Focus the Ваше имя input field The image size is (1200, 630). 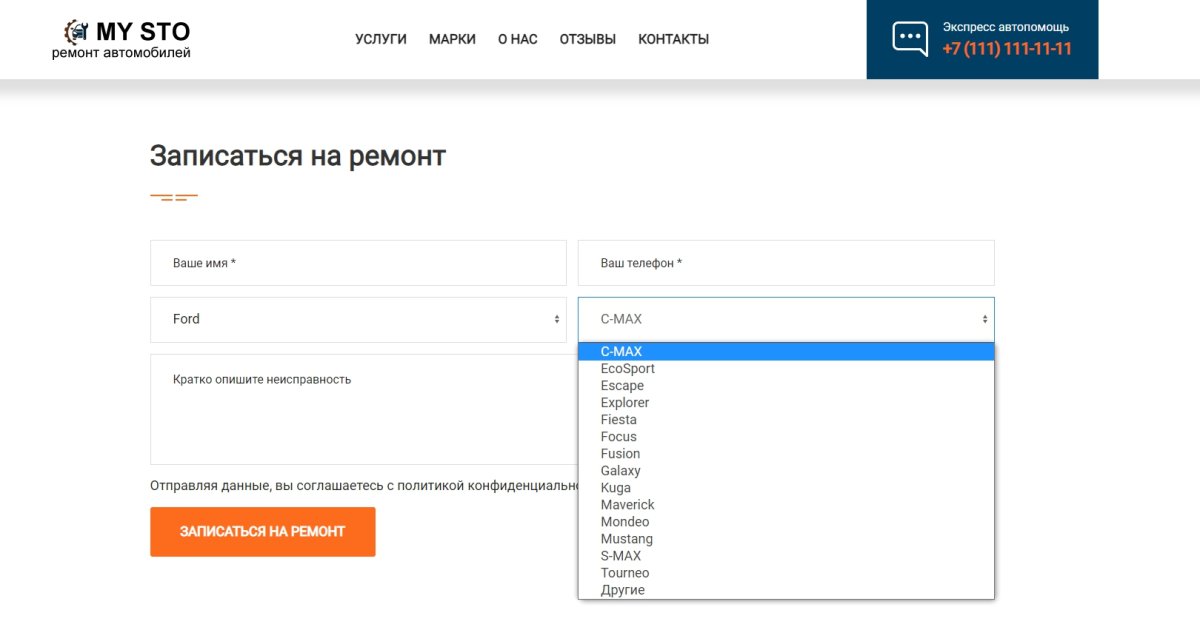[358, 262]
